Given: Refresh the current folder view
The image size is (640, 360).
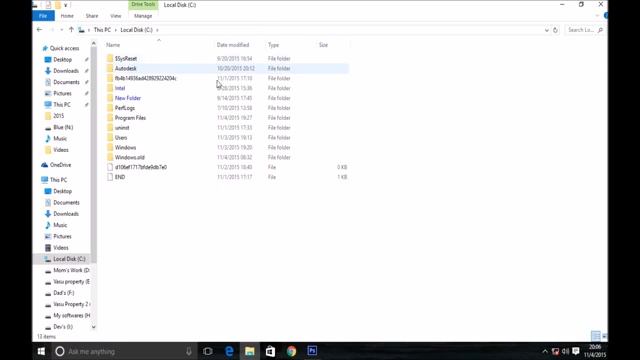Looking at the screenshot, I should coord(555,30).
